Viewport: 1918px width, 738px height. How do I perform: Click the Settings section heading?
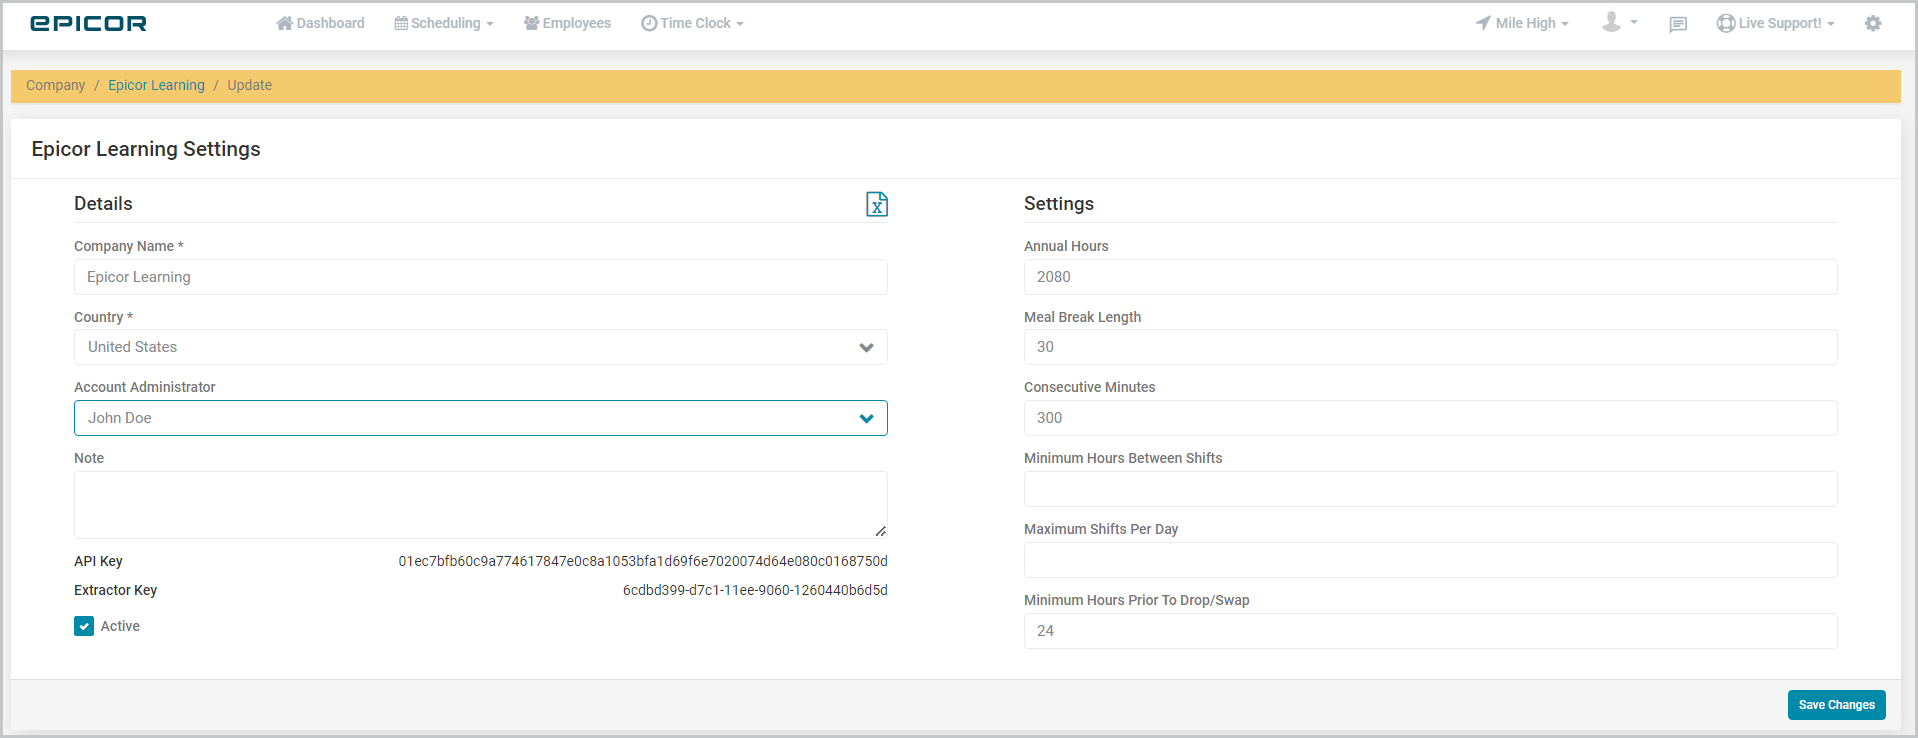coord(1059,204)
